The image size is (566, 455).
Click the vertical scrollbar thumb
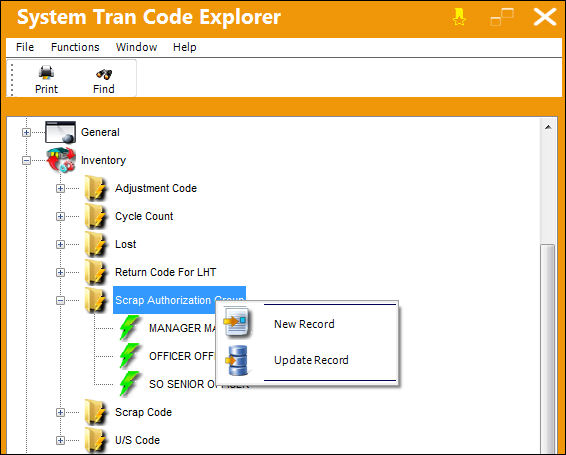548,348
